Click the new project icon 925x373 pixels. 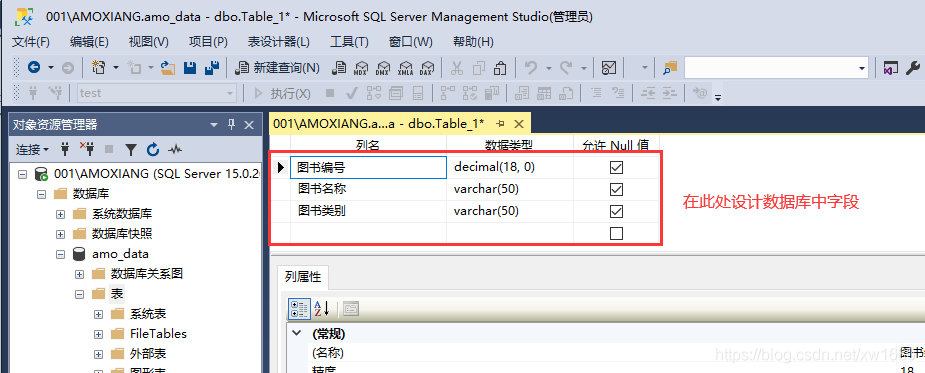click(x=99, y=68)
